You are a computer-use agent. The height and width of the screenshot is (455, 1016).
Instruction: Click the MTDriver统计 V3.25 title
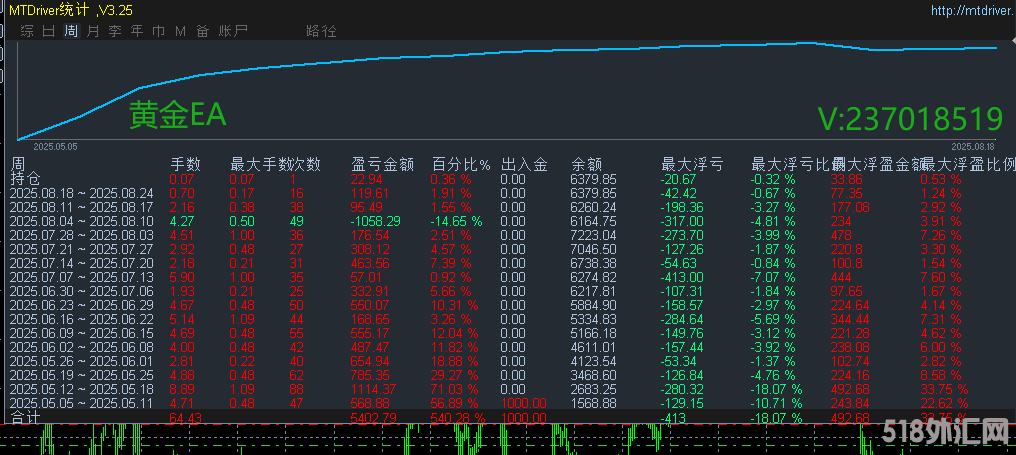pyautogui.click(x=71, y=10)
